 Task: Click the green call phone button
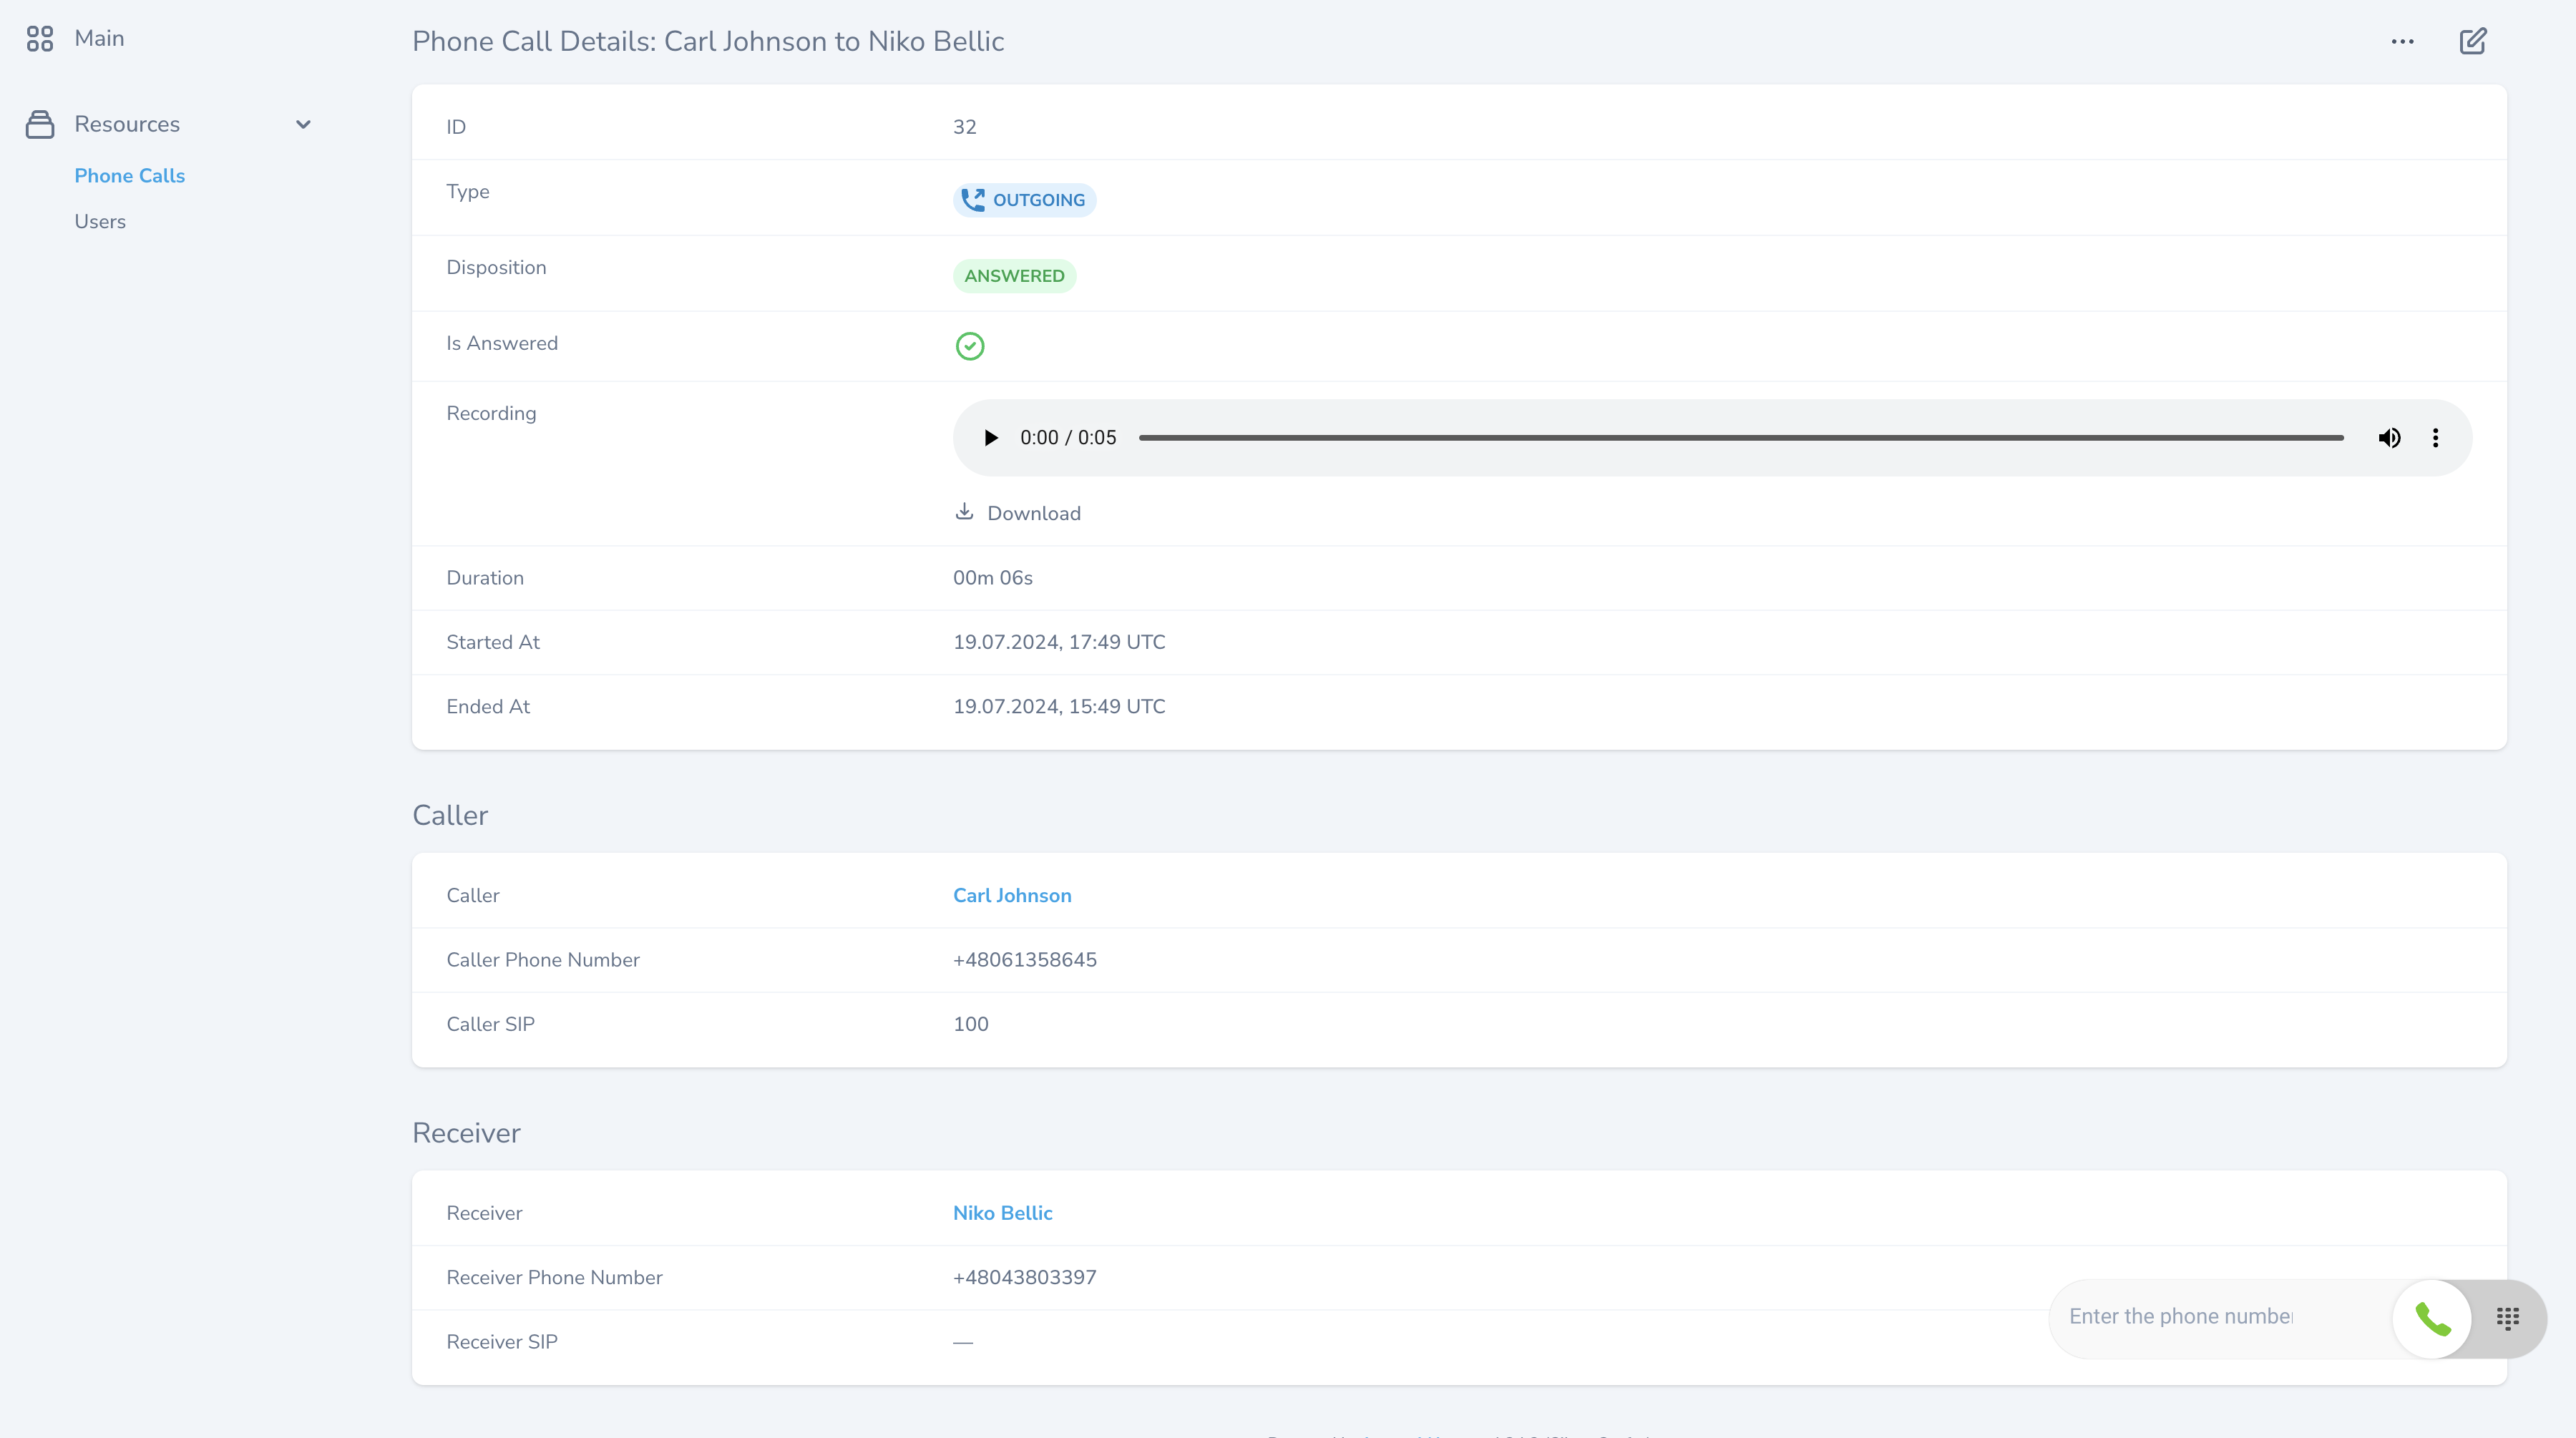[x=2432, y=1319]
